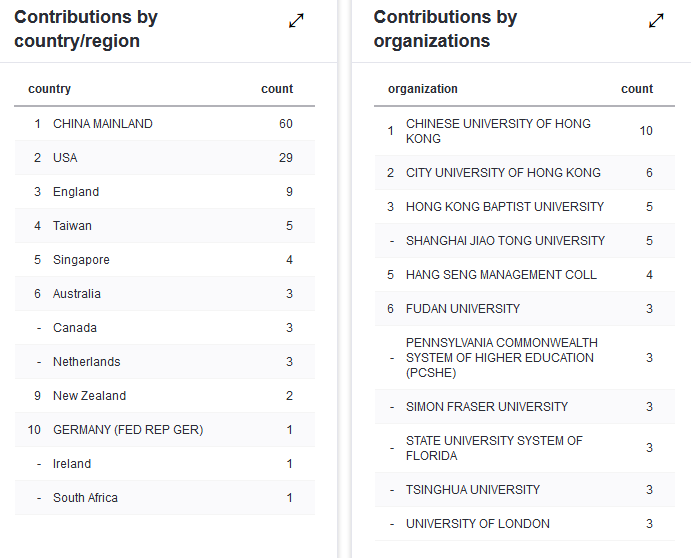Open the Tsinghua University entry
Screen dimensions: 691x558
tap(473, 490)
